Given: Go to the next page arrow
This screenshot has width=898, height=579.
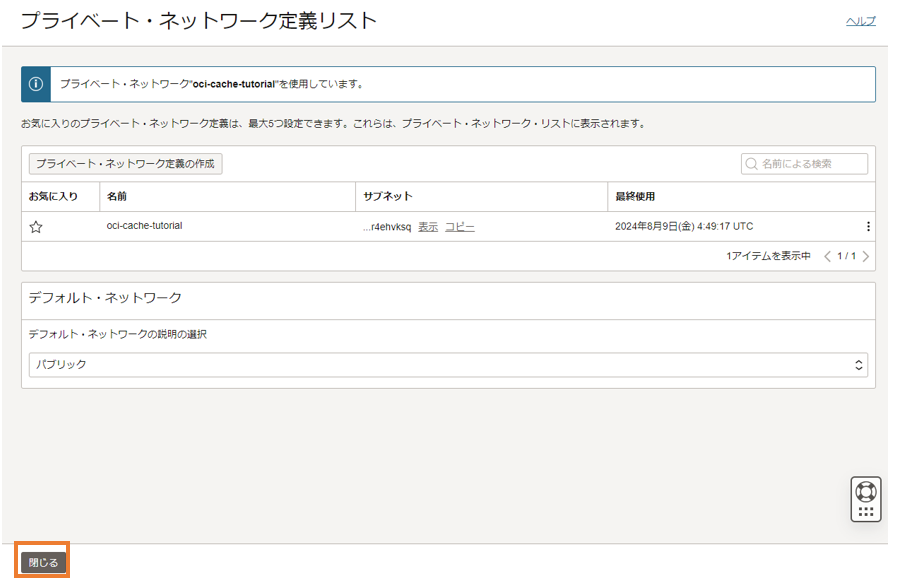Looking at the screenshot, I should pyautogui.click(x=865, y=256).
